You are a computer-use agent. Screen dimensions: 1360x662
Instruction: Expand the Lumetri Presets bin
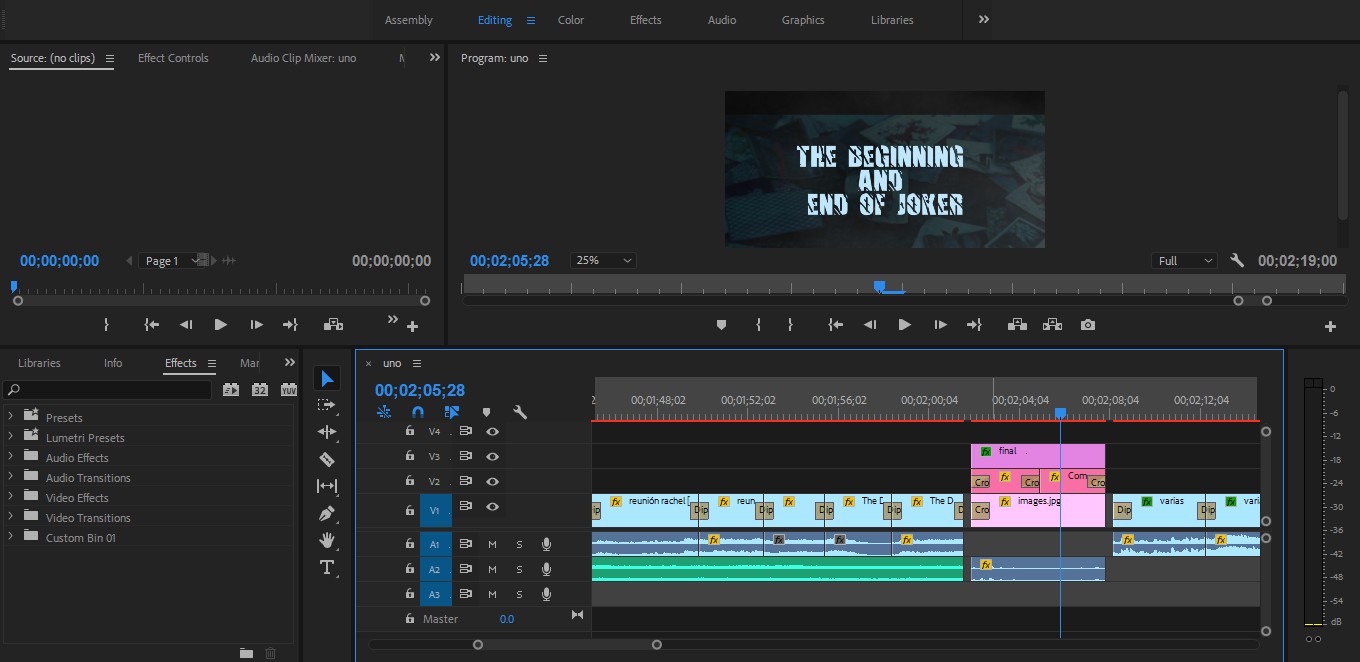pos(11,436)
